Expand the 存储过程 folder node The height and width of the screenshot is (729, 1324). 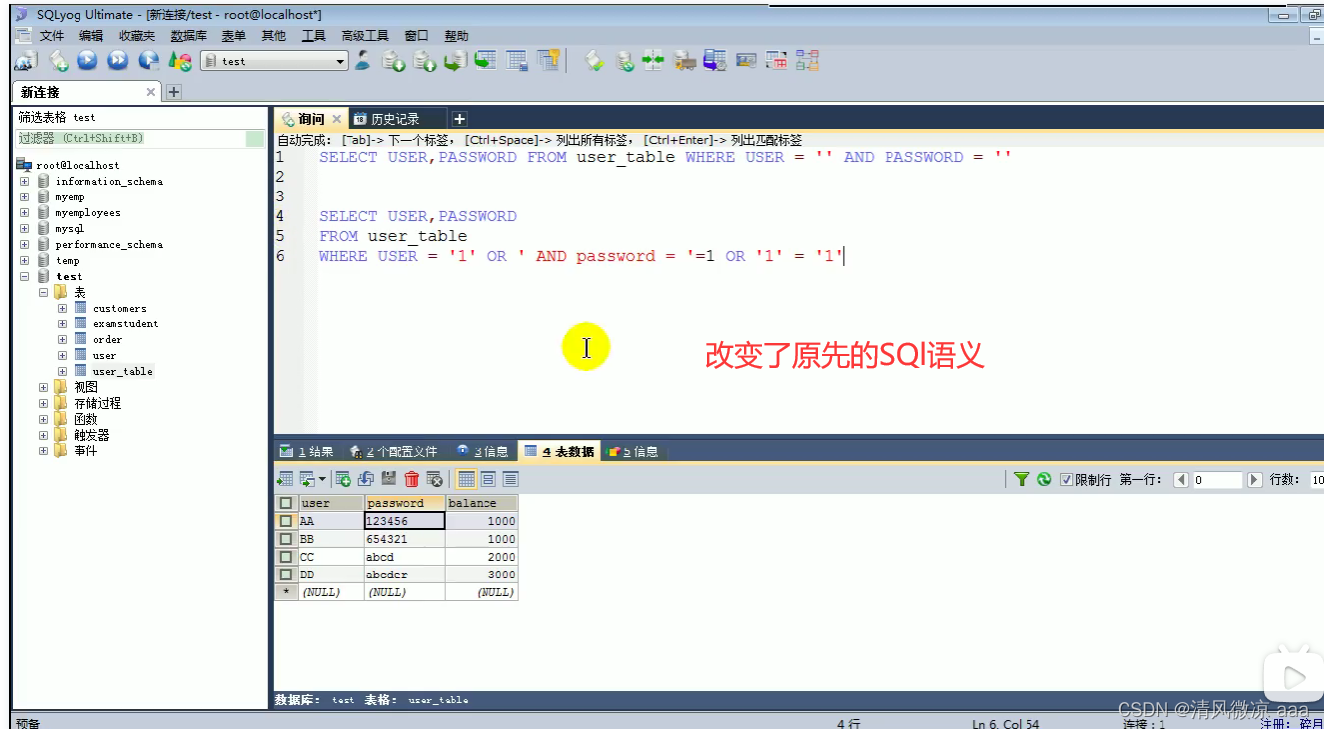click(x=43, y=403)
